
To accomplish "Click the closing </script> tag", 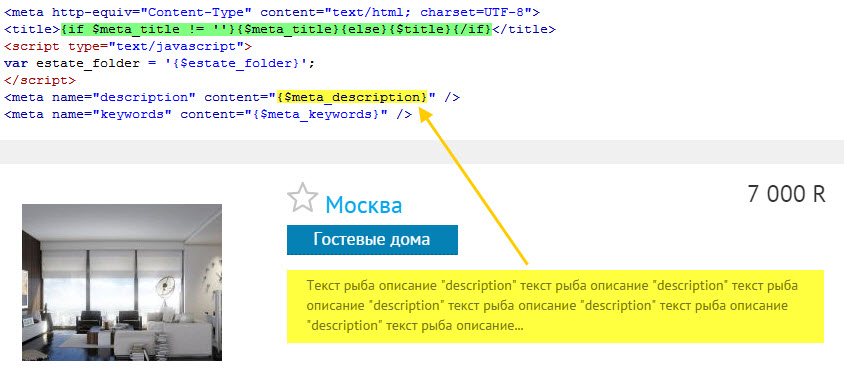I will pyautogui.click(x=40, y=80).
